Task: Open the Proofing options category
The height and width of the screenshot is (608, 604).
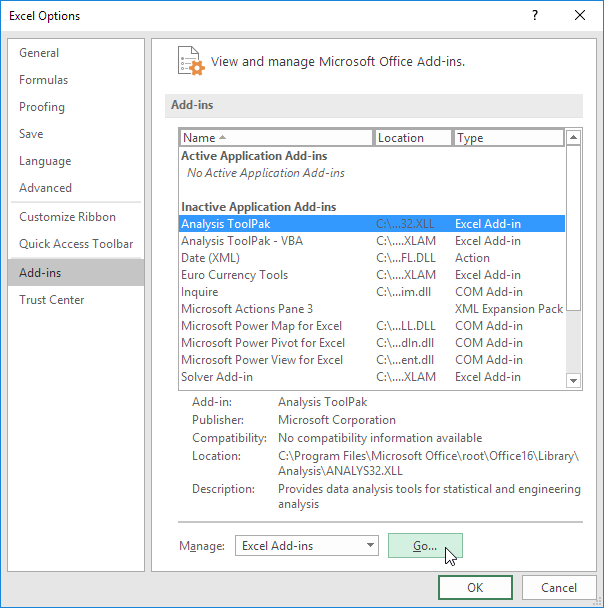Action: click(76, 107)
